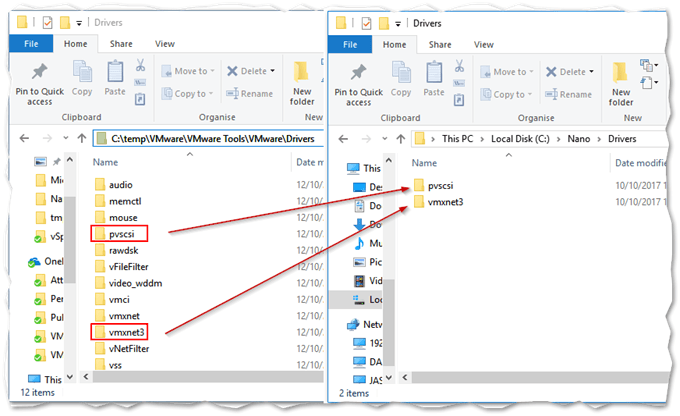This screenshot has height=416, width=680.
Task: Click Paste shortcut icon in right window
Action: click(x=459, y=101)
